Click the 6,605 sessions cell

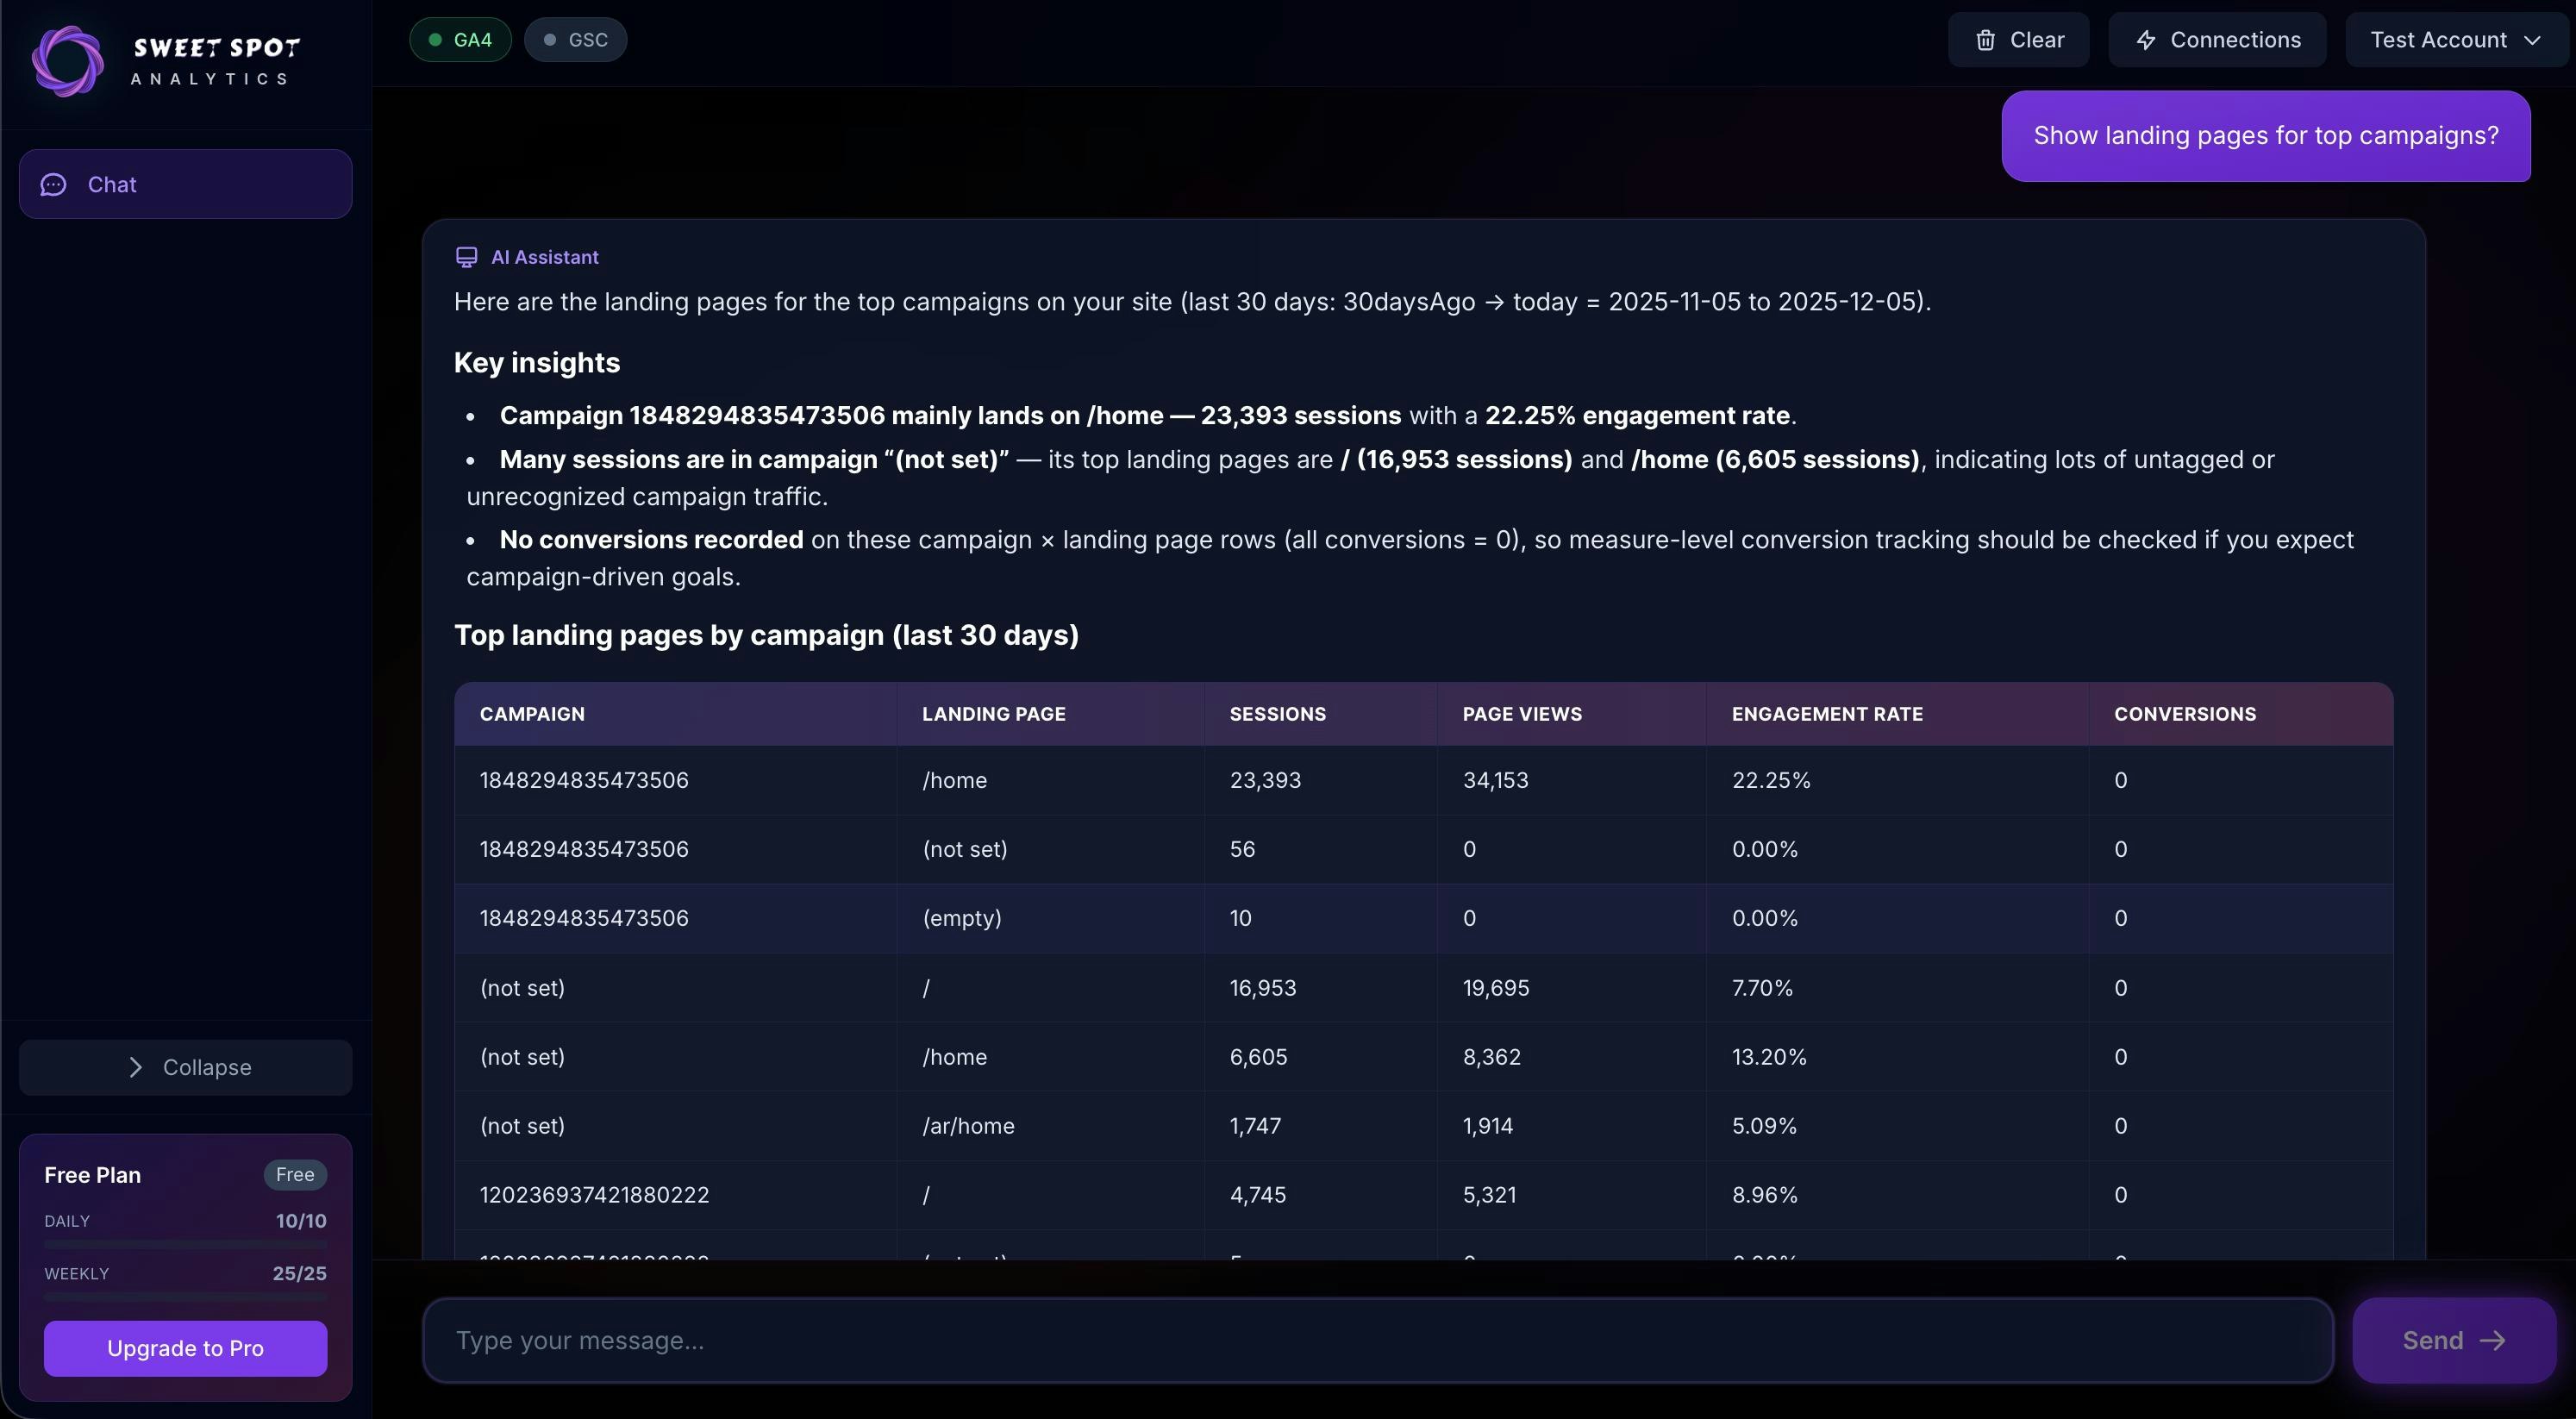[x=1320, y=1057]
